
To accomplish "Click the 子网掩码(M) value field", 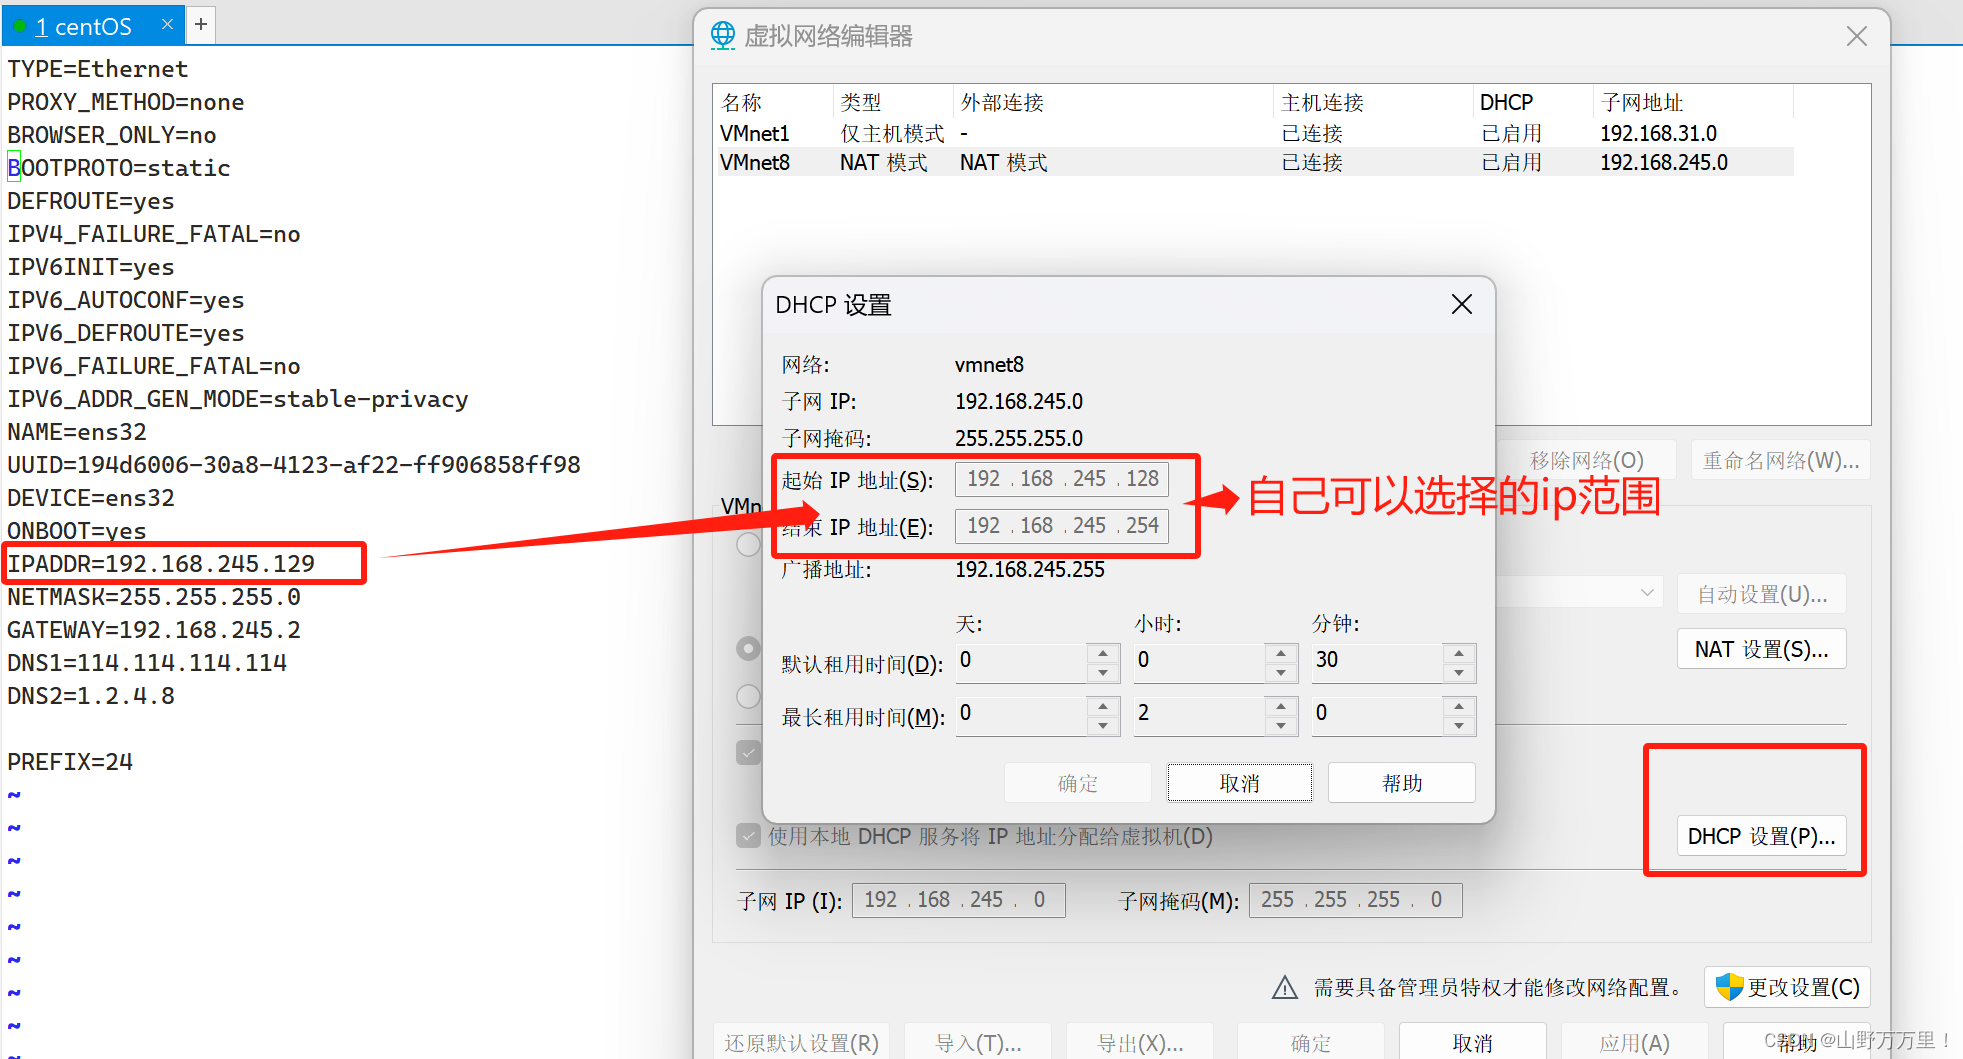I will click(x=1355, y=899).
